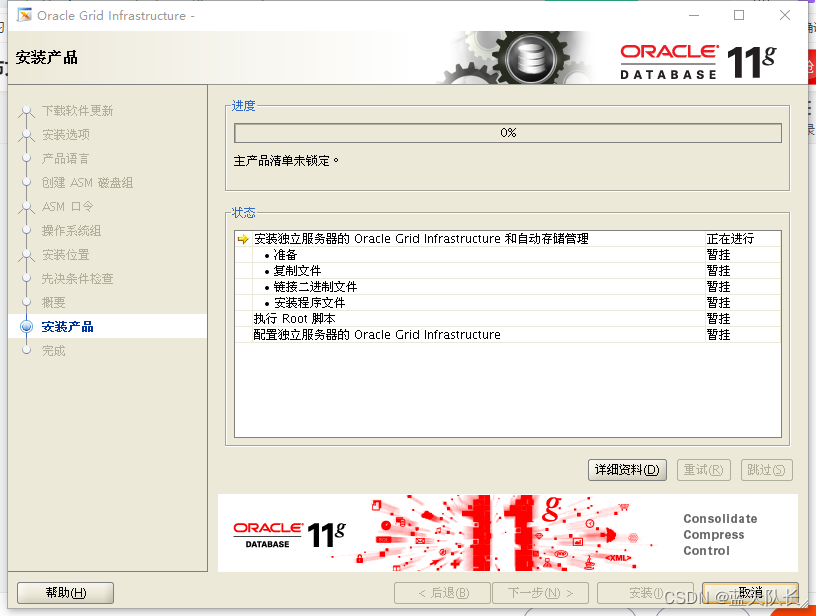Click the 安装产品 active step bullet
Screen dimensions: 816x616
pyautogui.click(x=26, y=327)
